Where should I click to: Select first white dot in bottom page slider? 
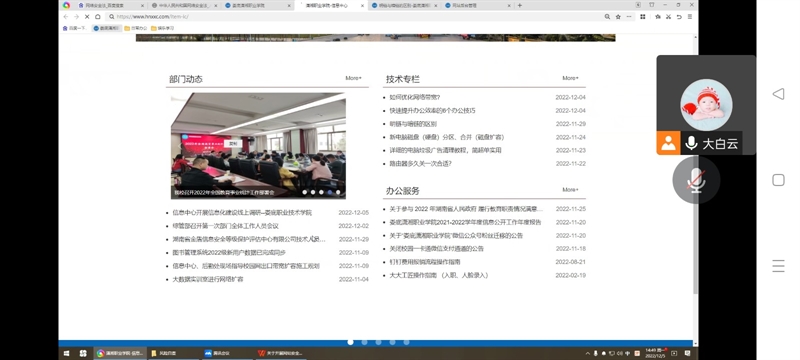tap(351, 342)
